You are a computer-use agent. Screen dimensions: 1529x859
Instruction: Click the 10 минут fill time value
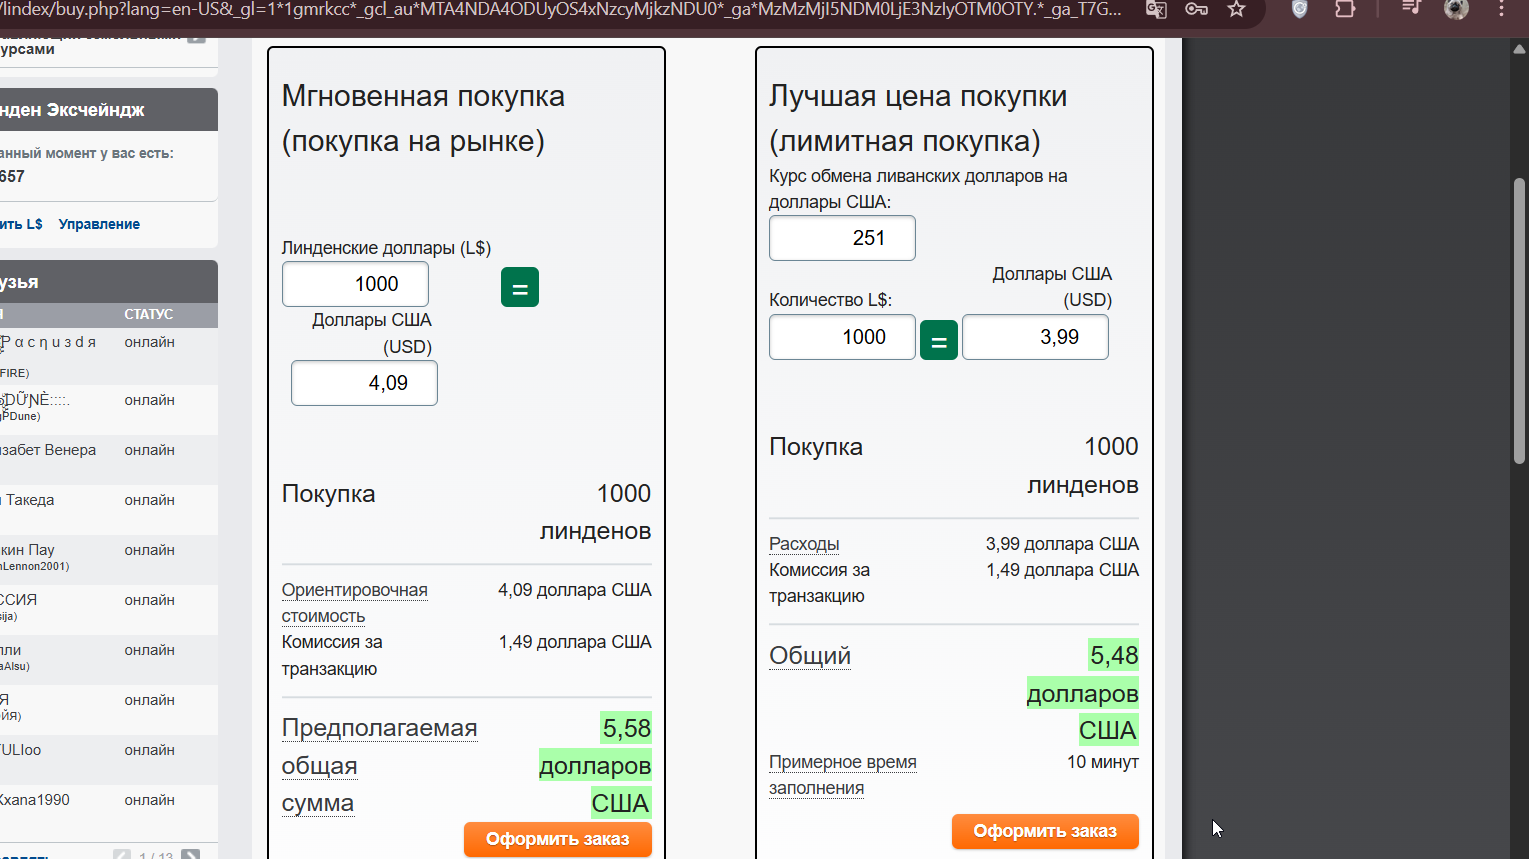tap(1103, 762)
